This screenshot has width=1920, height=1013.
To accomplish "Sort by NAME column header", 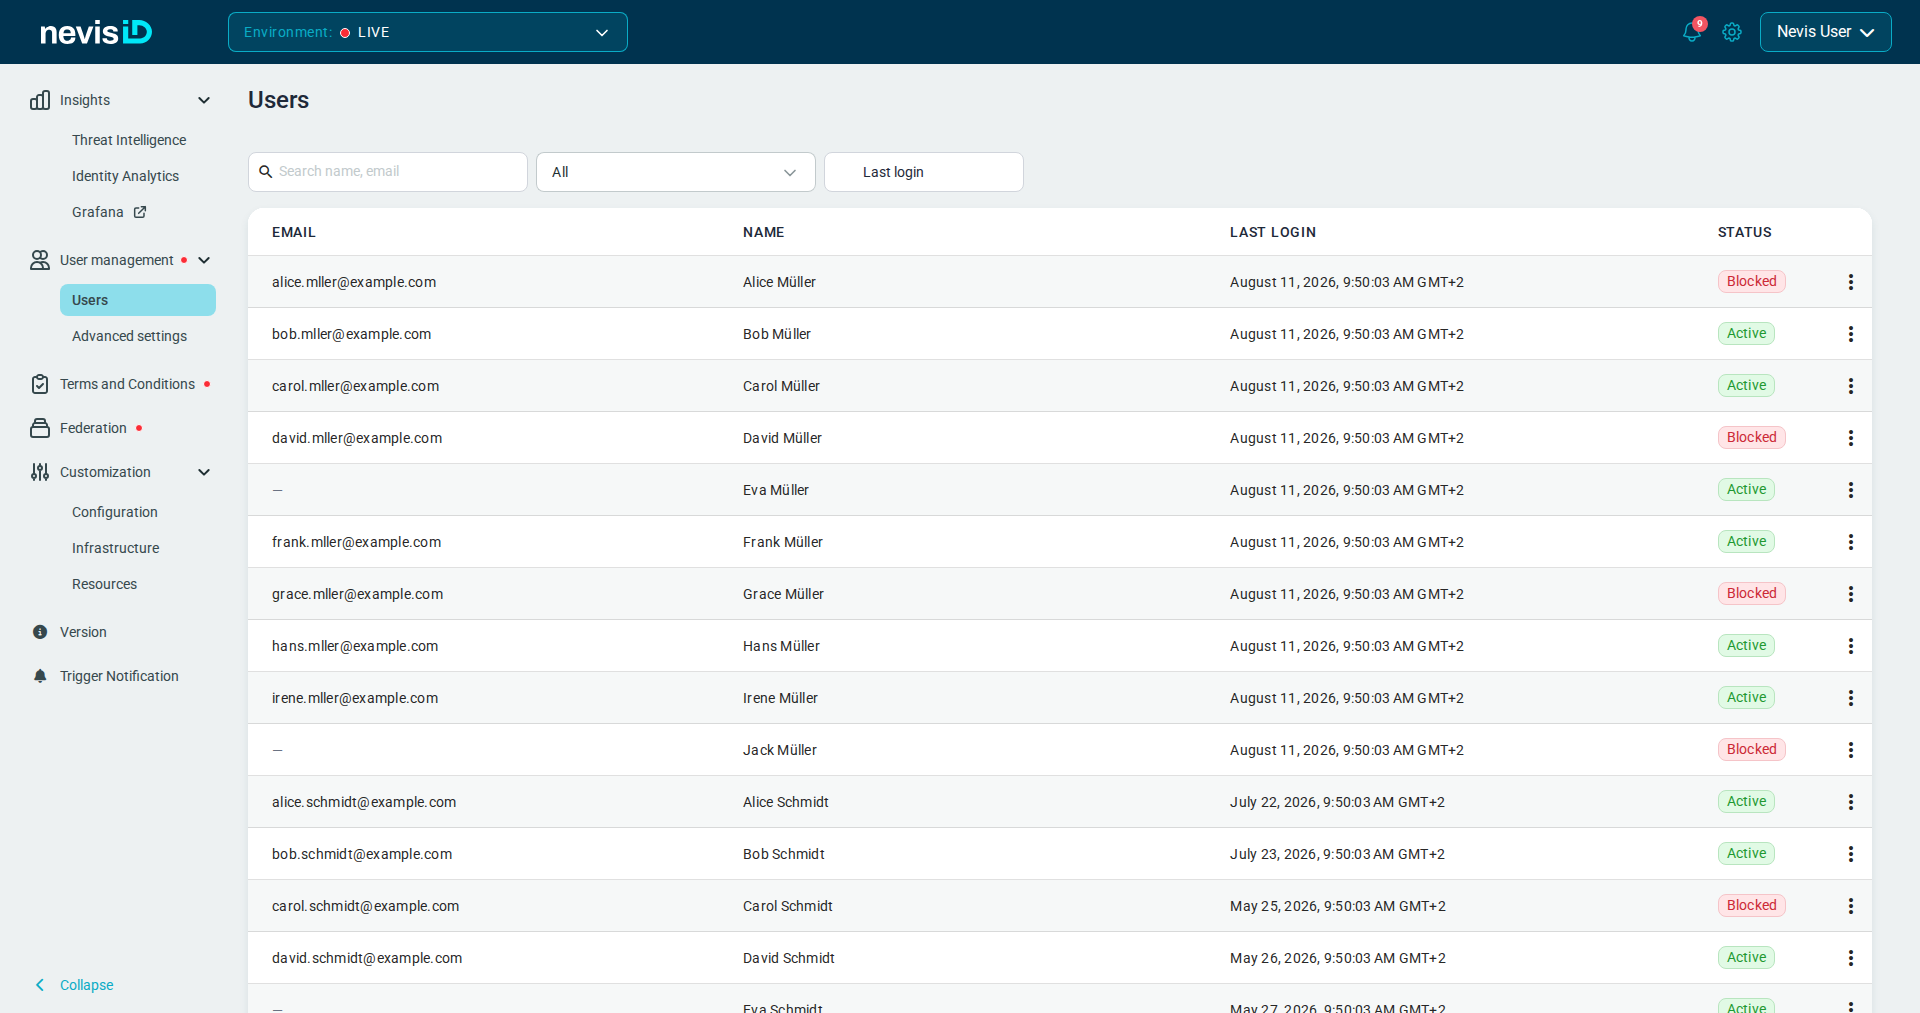I will [764, 232].
